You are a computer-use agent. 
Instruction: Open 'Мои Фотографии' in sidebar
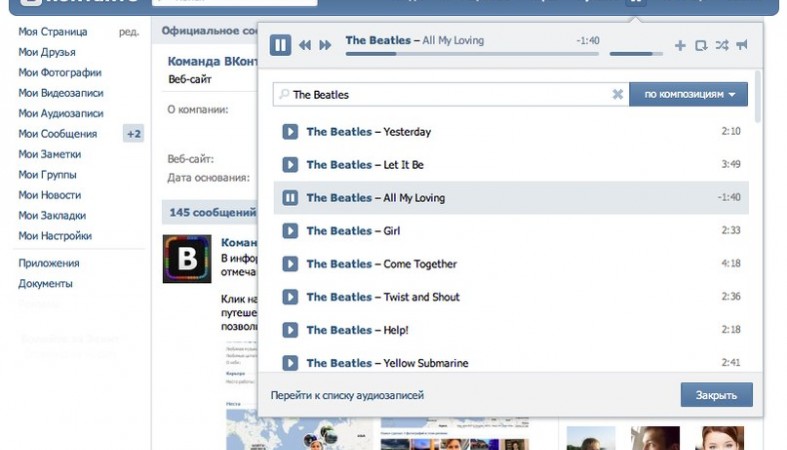60,73
